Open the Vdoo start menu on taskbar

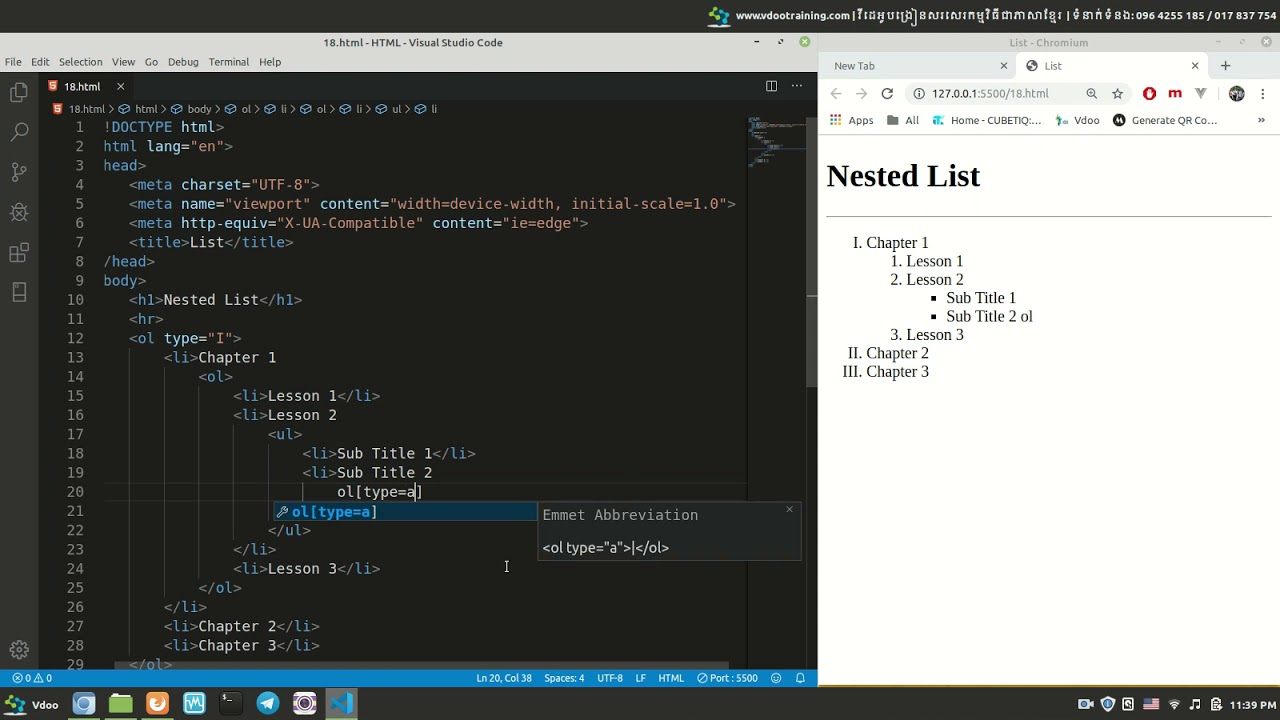[32, 704]
